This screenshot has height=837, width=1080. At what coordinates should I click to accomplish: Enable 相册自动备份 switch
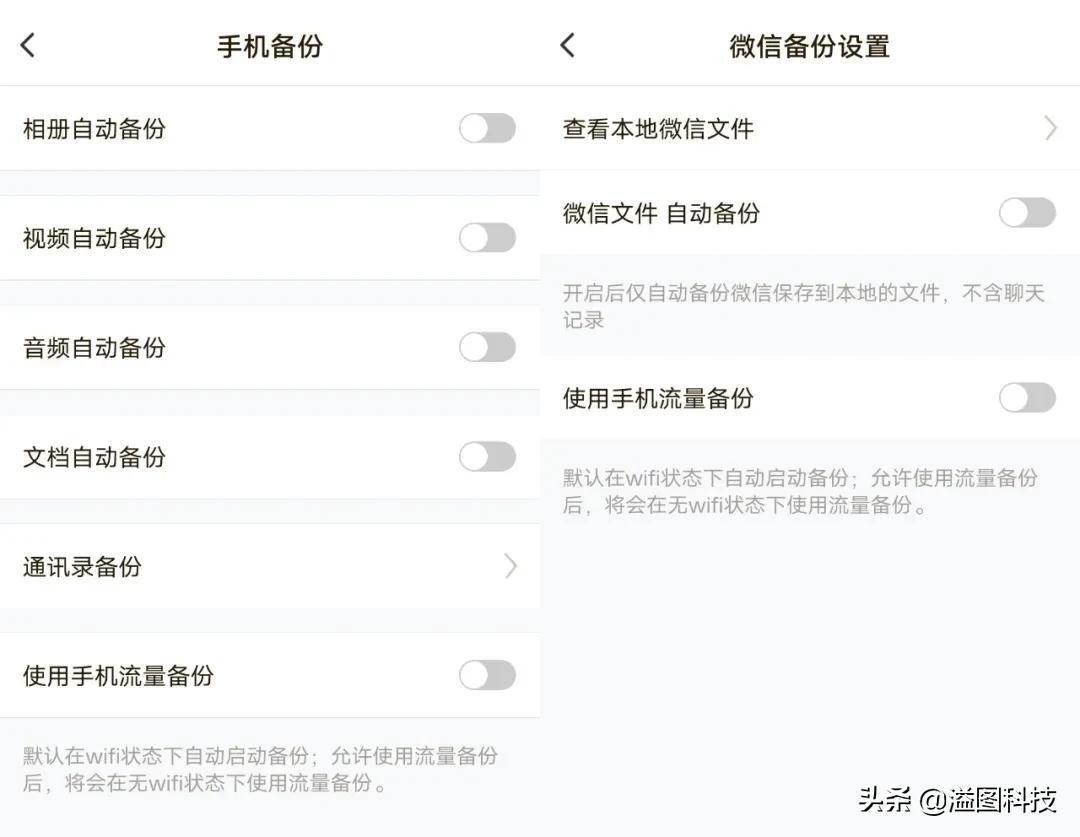click(488, 128)
